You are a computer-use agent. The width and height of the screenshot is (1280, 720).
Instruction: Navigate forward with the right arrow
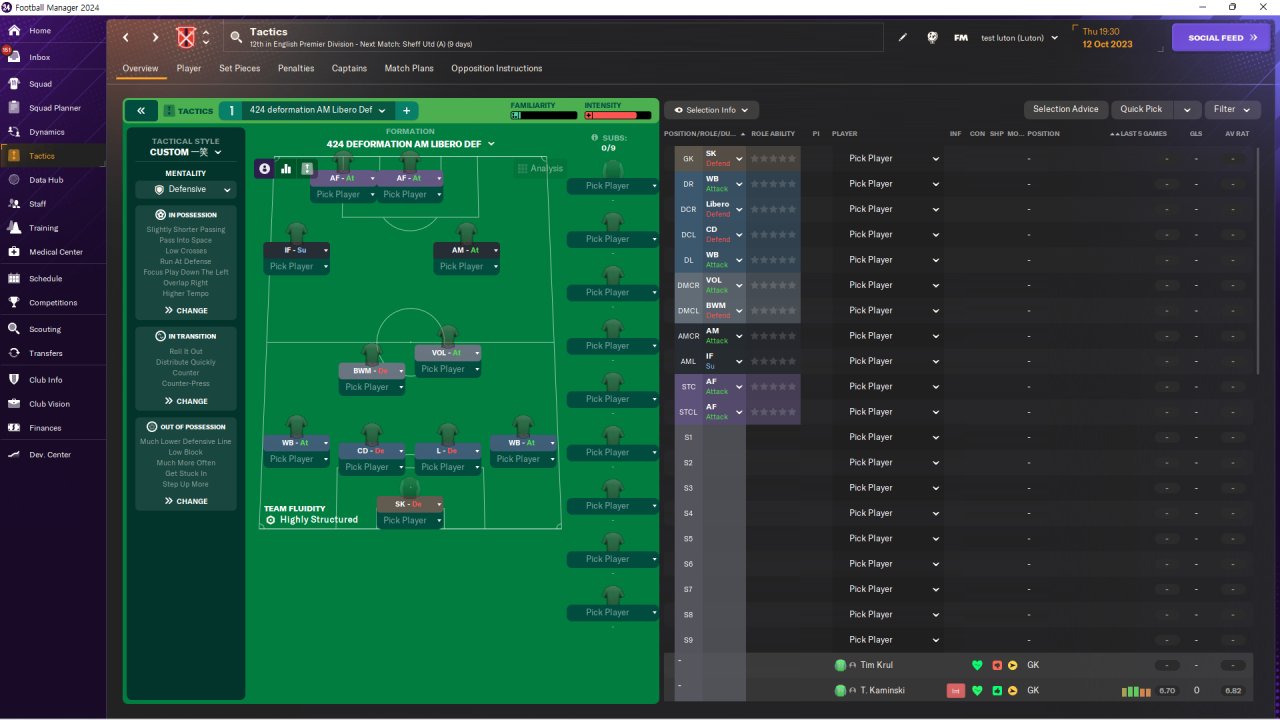pyautogui.click(x=155, y=38)
